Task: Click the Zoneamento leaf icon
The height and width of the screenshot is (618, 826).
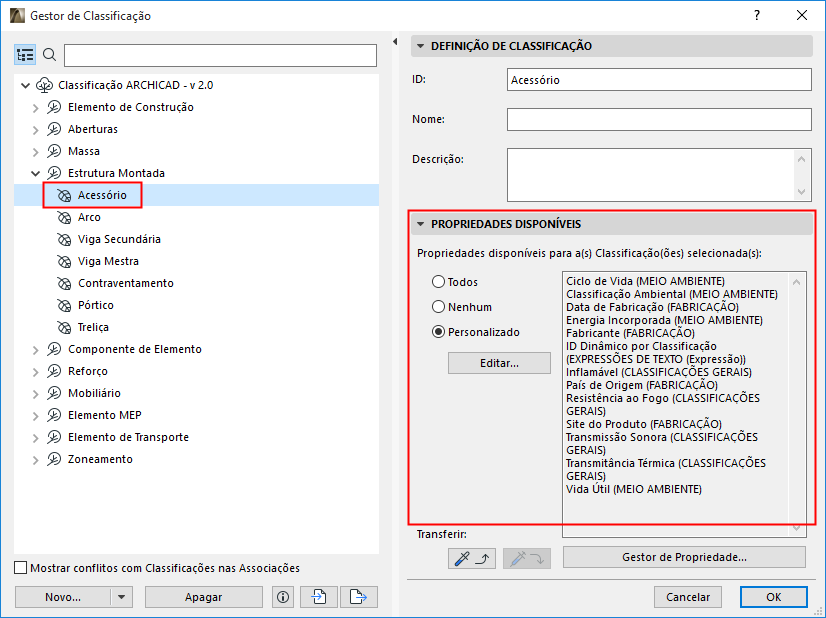Action: (x=54, y=459)
